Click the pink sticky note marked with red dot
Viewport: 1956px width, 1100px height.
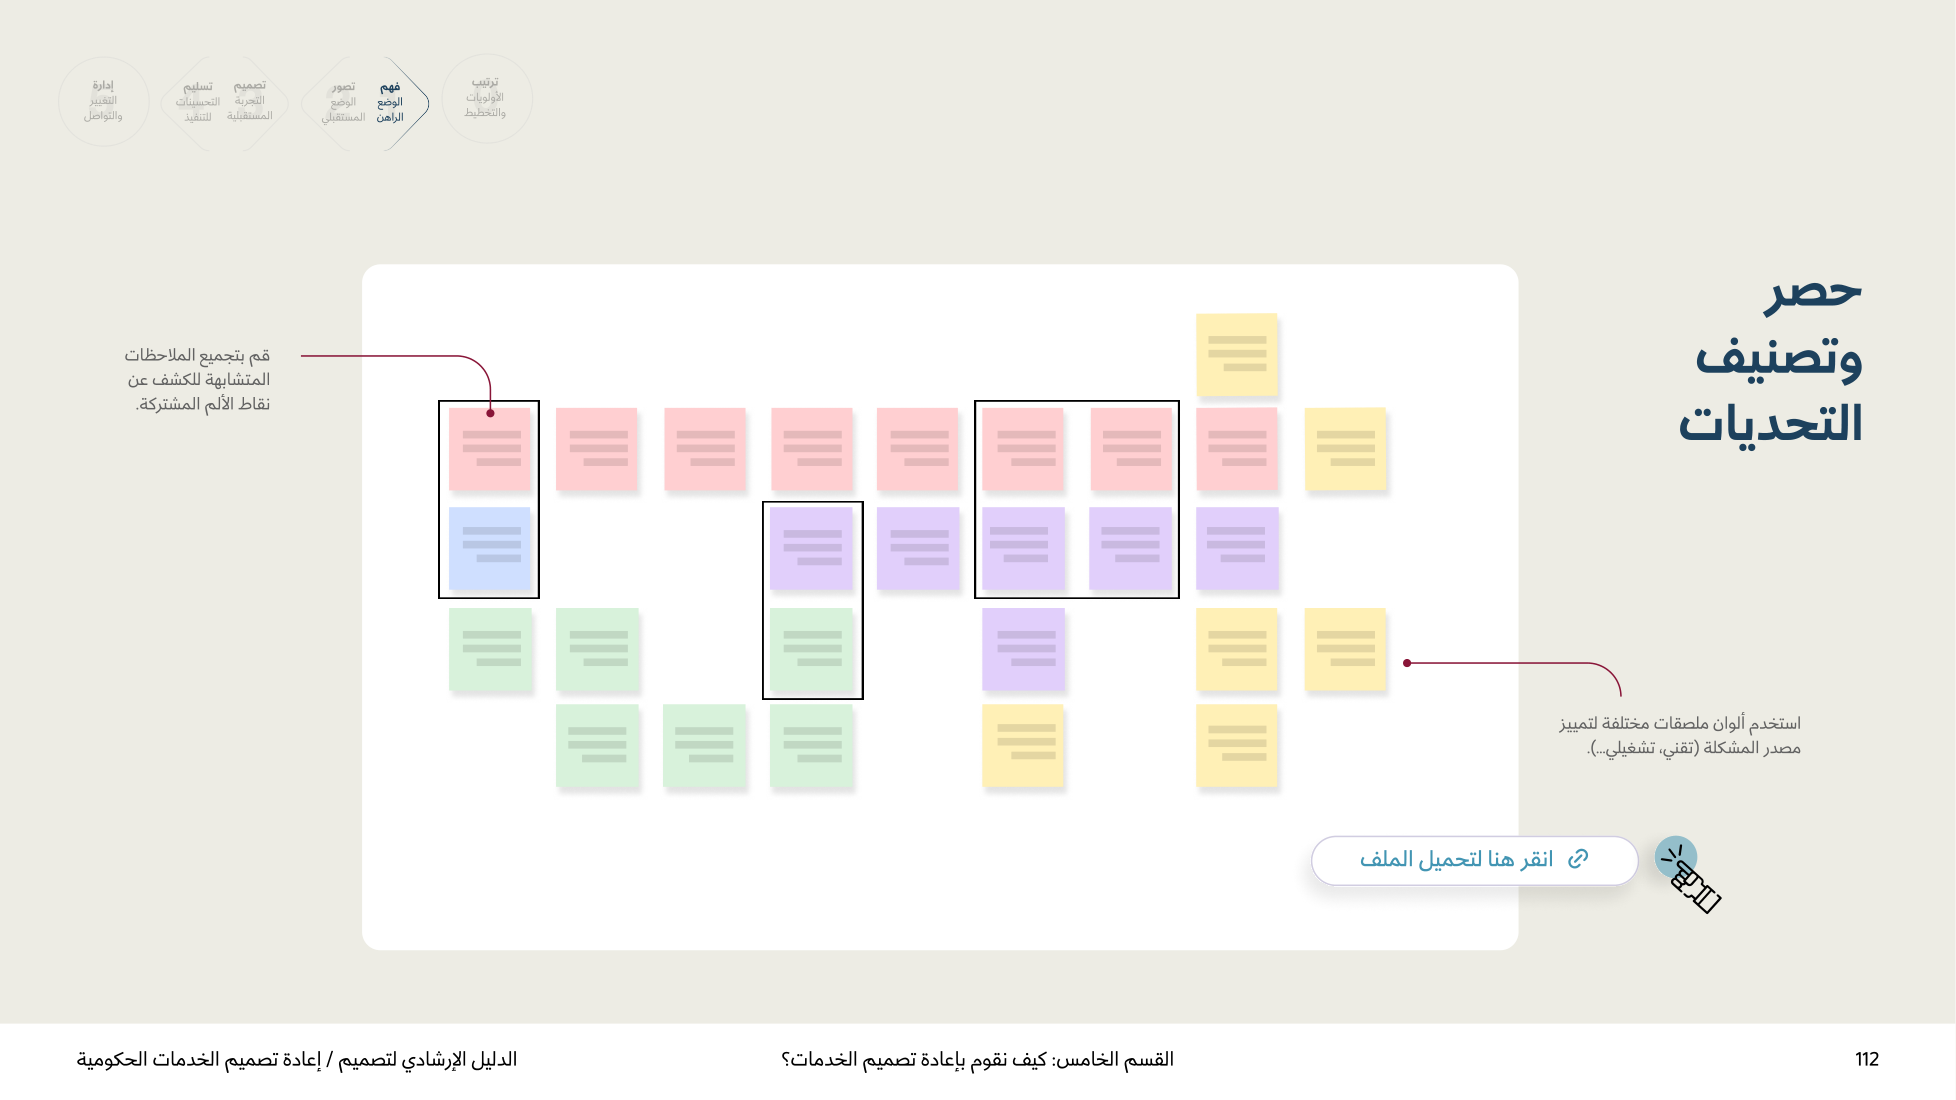[x=490, y=448]
